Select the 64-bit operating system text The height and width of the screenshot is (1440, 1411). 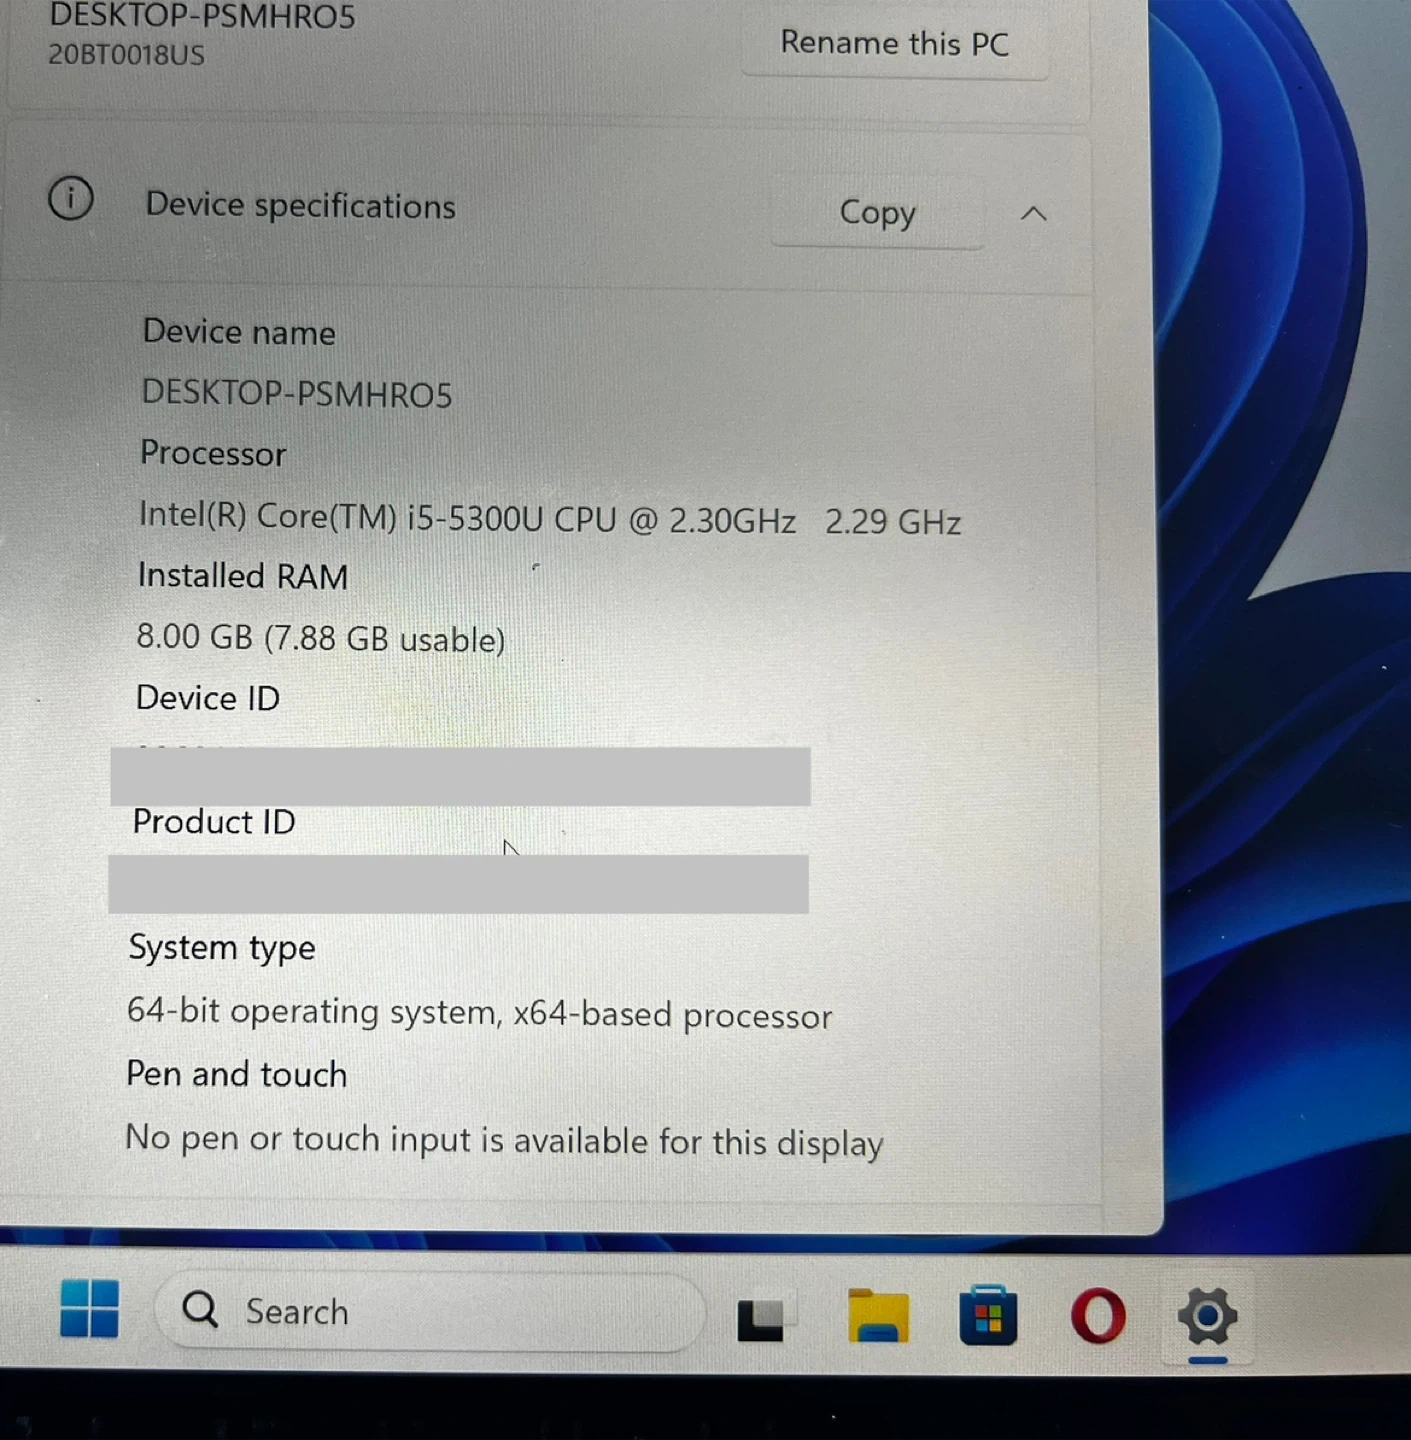click(479, 1014)
